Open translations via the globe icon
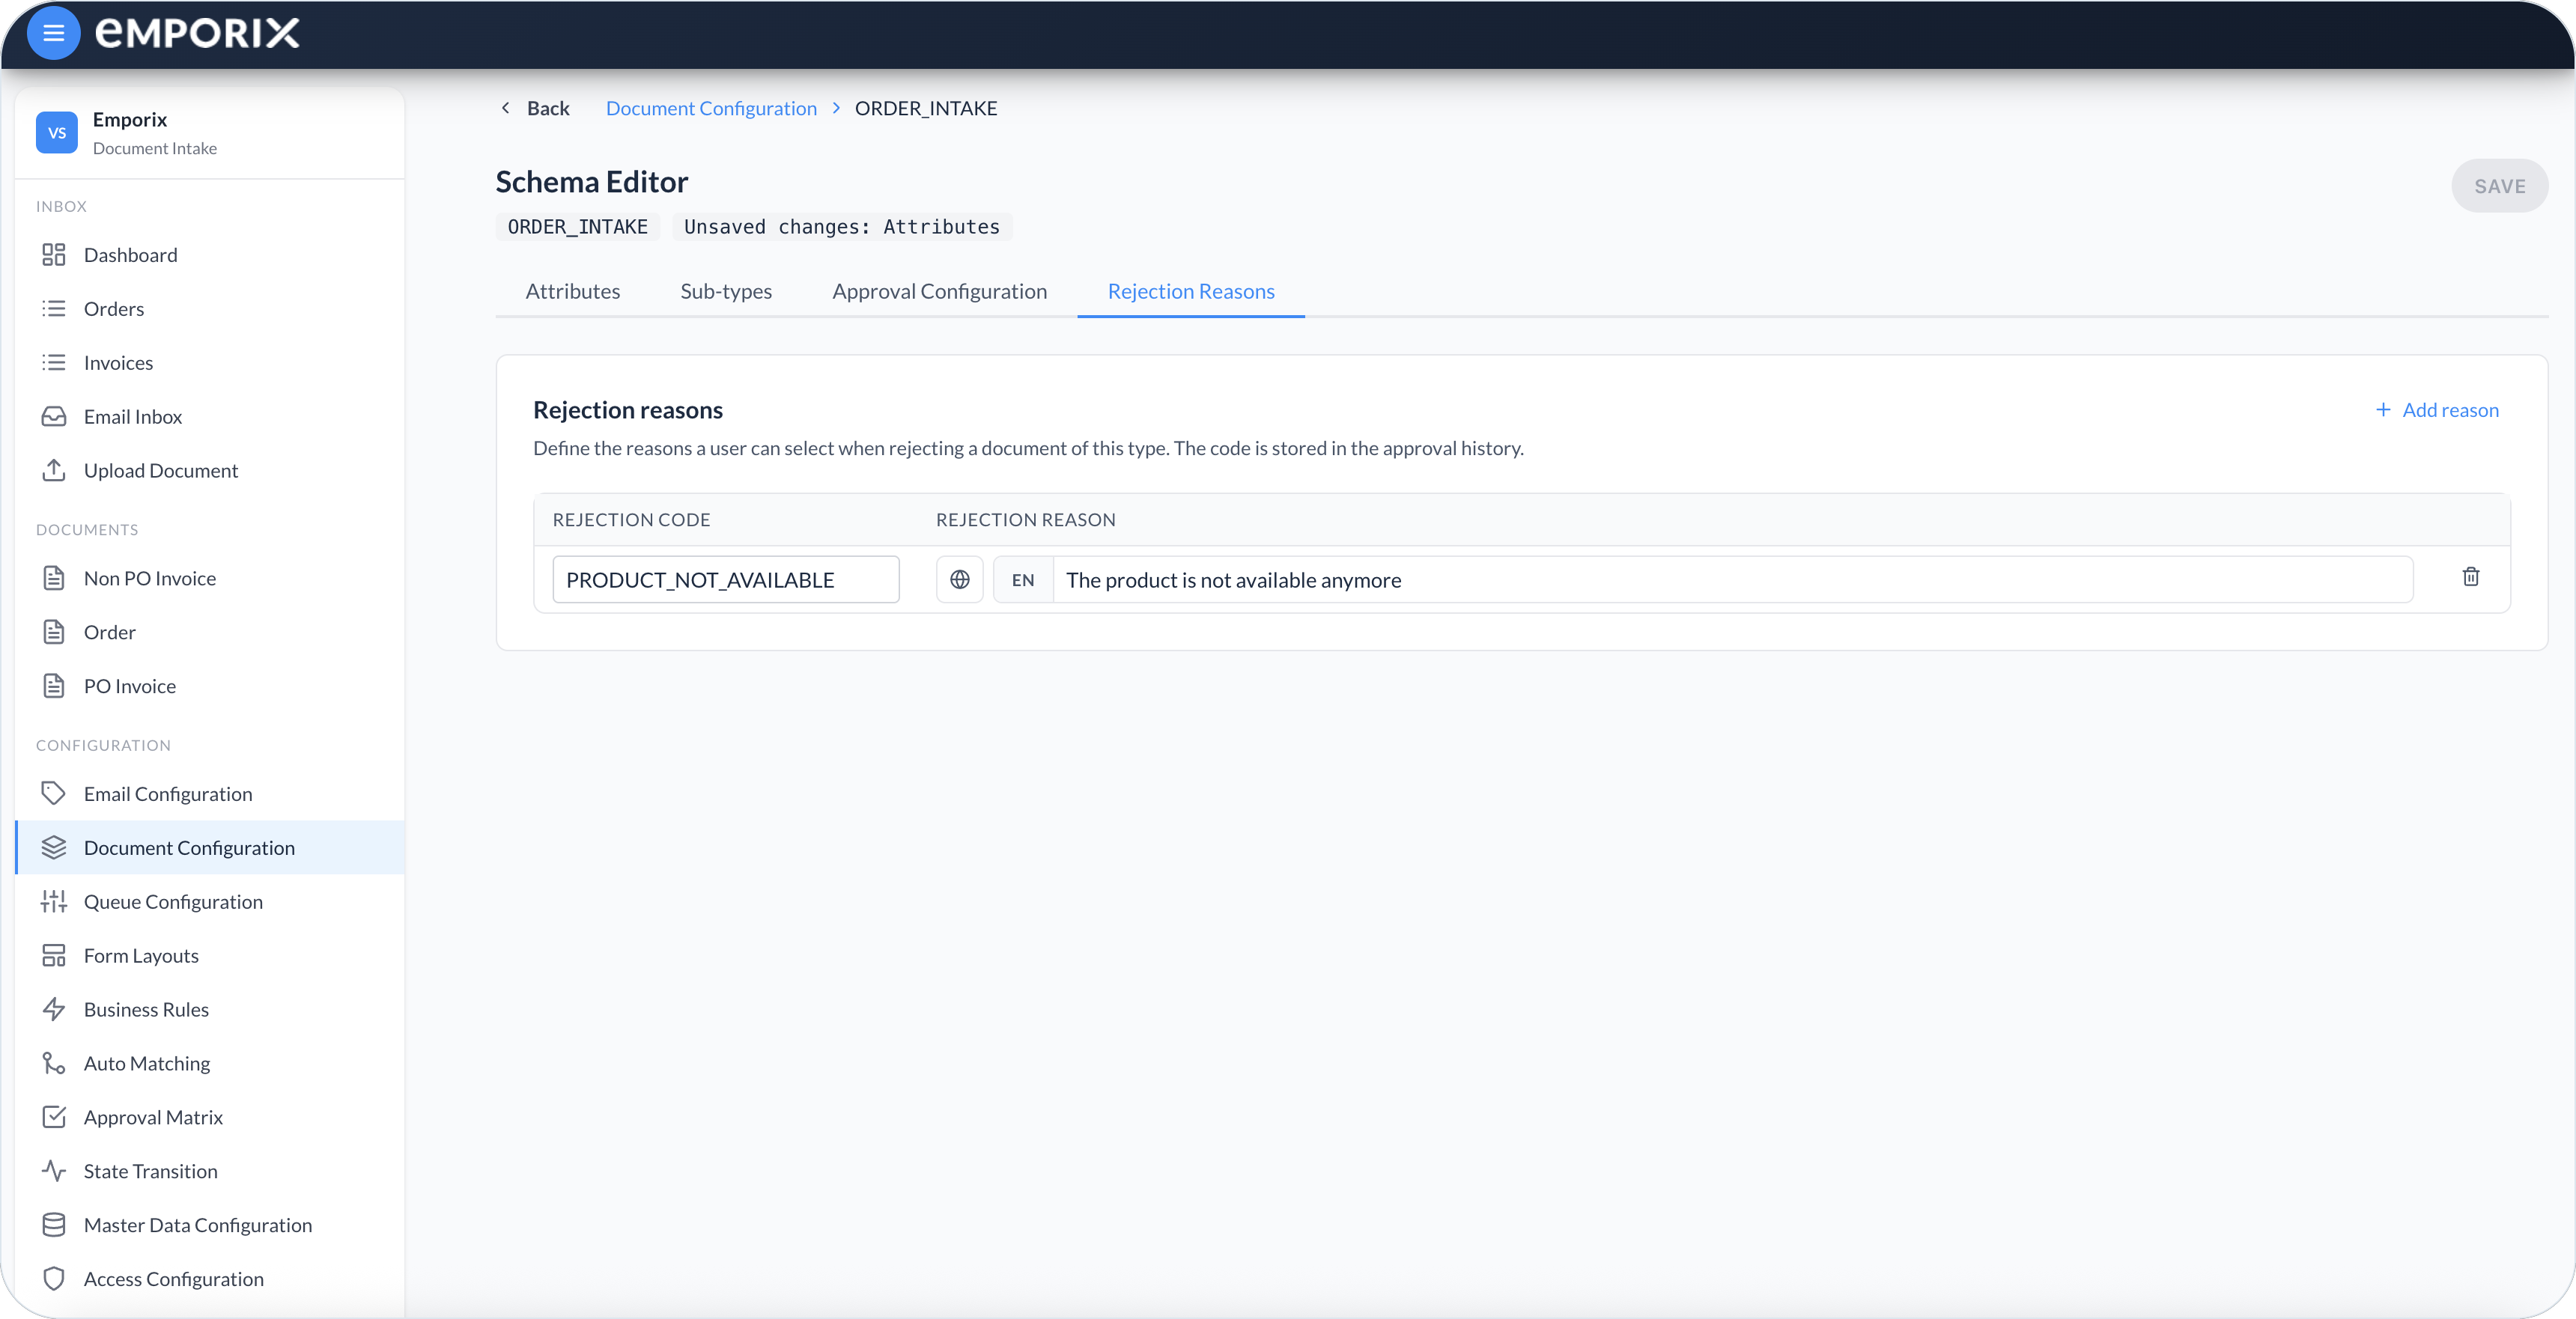The image size is (2576, 1319). click(x=960, y=580)
